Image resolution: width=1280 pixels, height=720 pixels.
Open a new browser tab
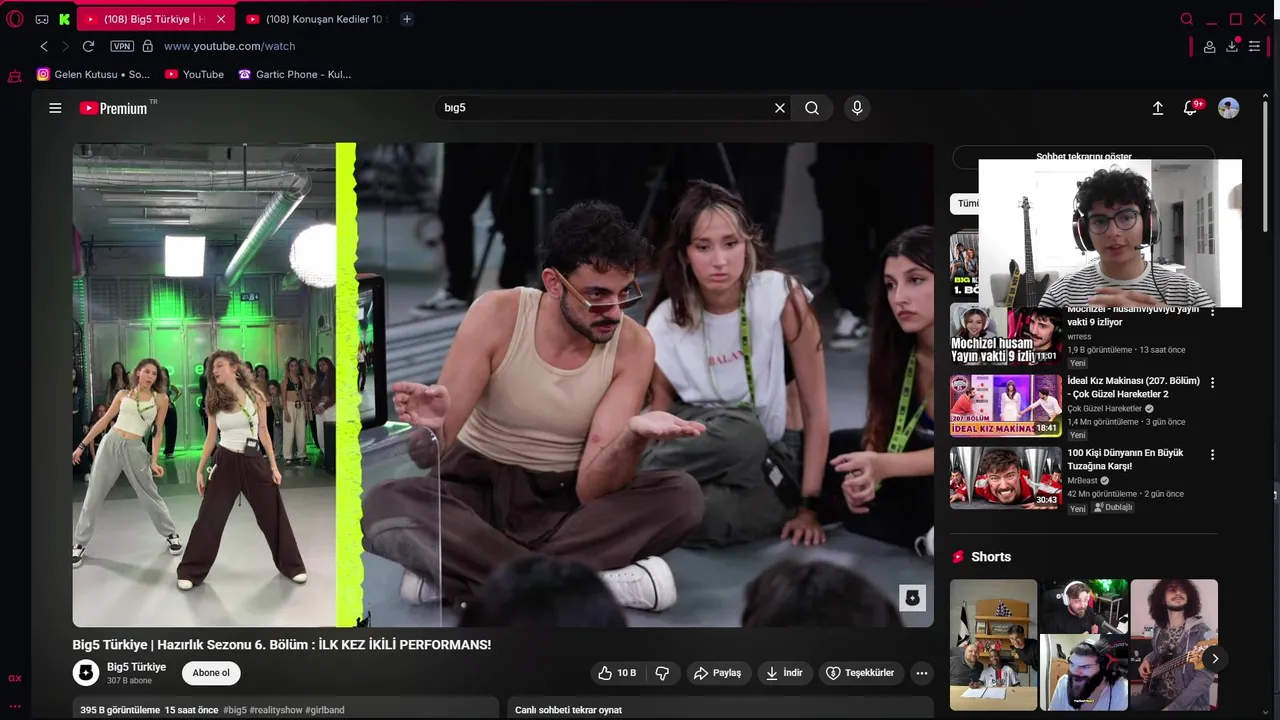[407, 19]
